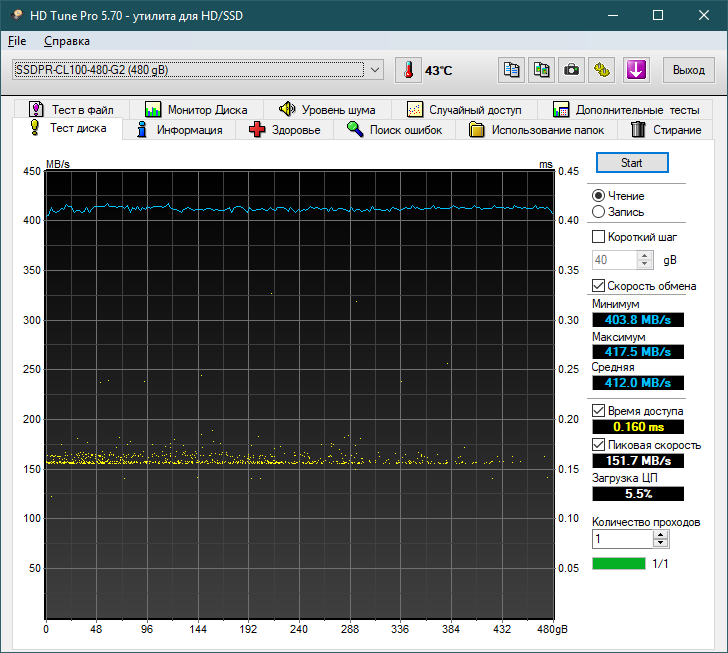Decrease Количество проходов value

pos(660,543)
